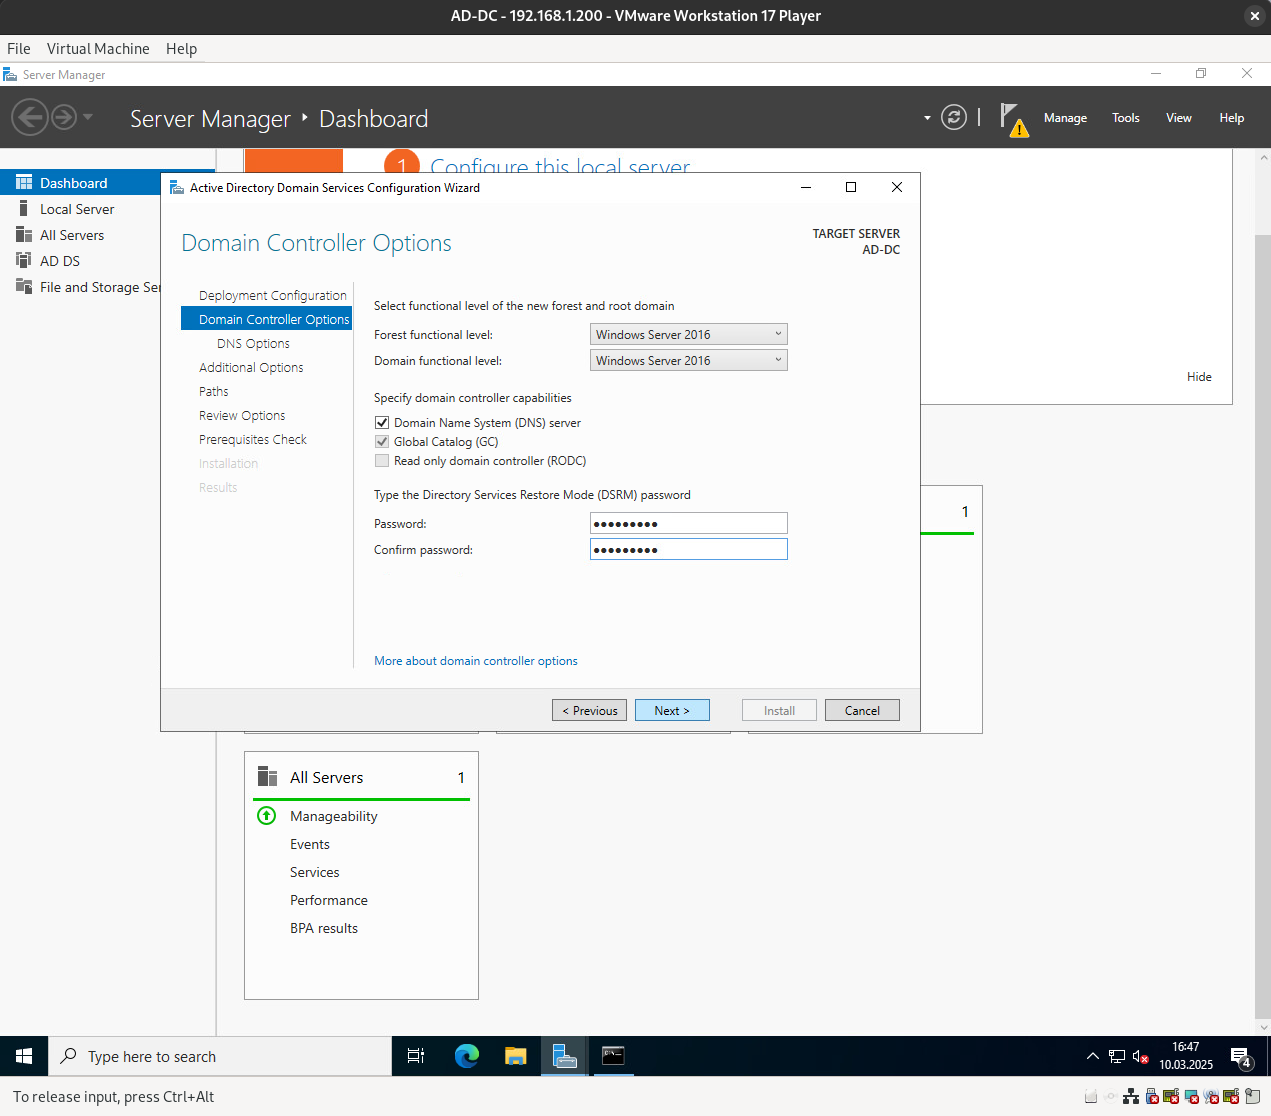The height and width of the screenshot is (1116, 1271).
Task: Open More about domain controller options link
Action: point(476,661)
